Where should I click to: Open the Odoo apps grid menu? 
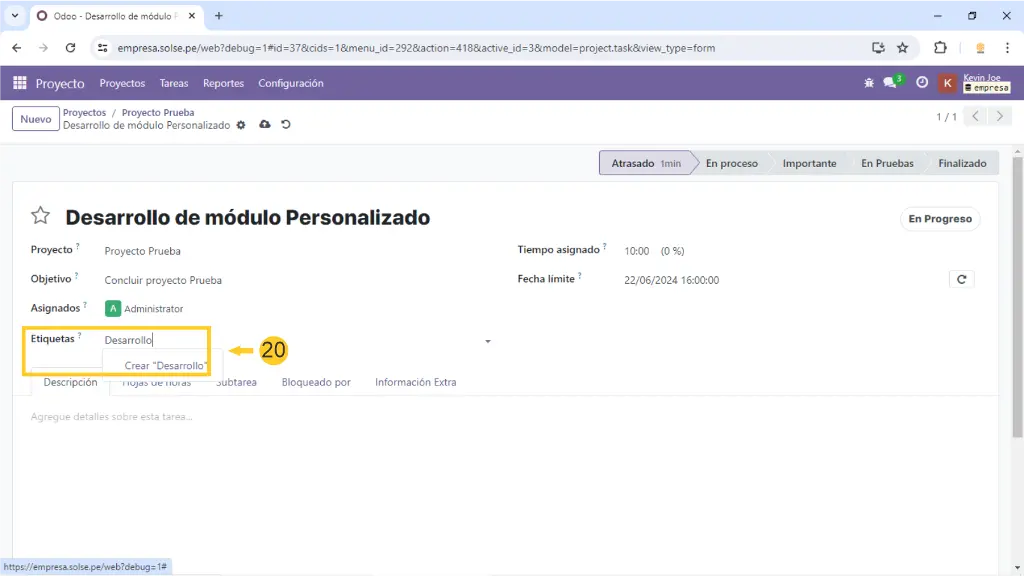tap(20, 83)
